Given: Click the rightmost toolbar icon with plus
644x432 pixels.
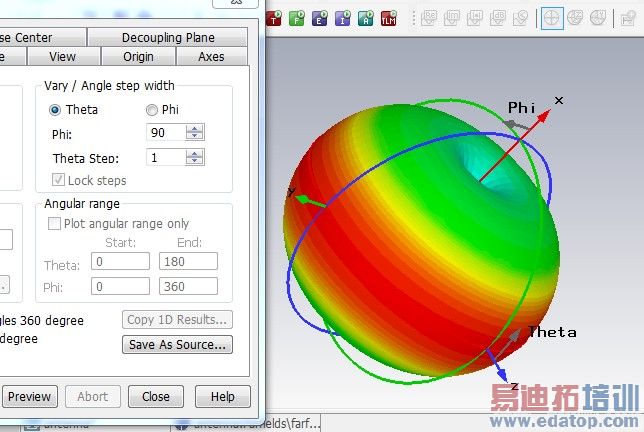Looking at the screenshot, I should [x=628, y=18].
